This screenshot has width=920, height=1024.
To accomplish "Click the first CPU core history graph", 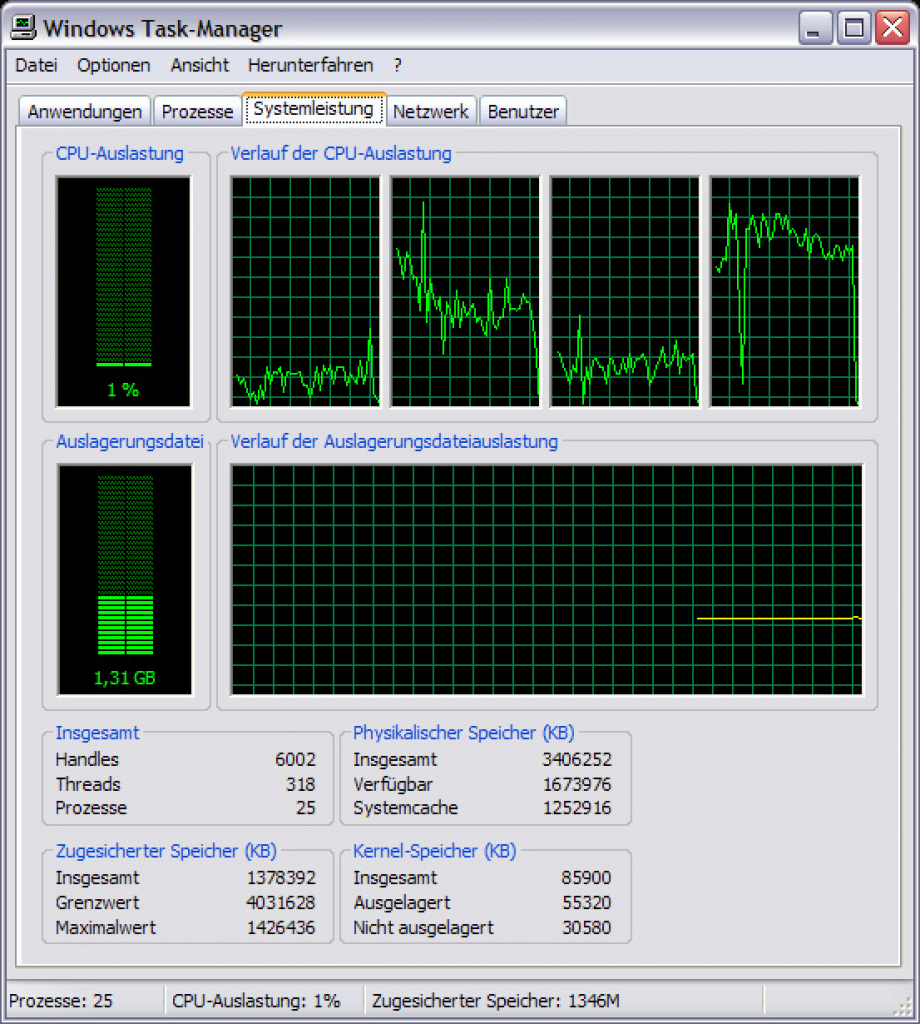I will [x=306, y=291].
